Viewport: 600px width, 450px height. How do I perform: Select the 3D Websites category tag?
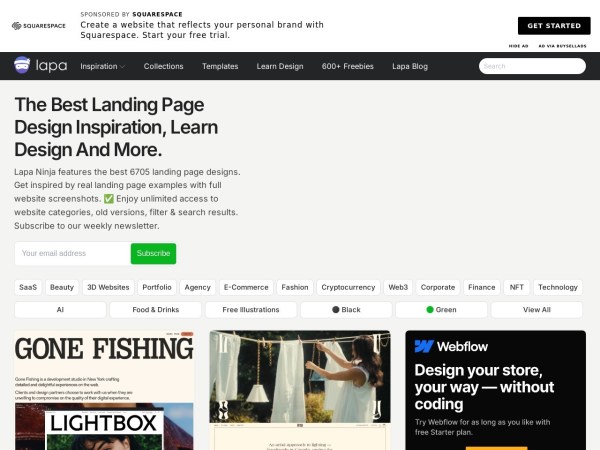click(x=108, y=287)
